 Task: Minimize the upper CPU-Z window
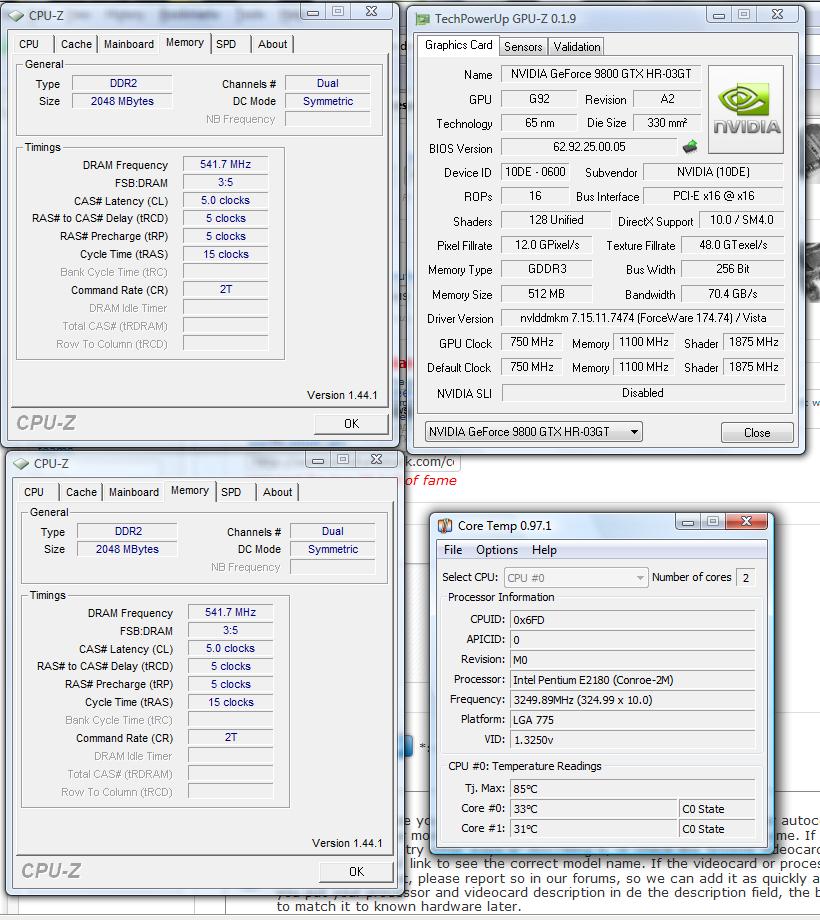[x=313, y=12]
